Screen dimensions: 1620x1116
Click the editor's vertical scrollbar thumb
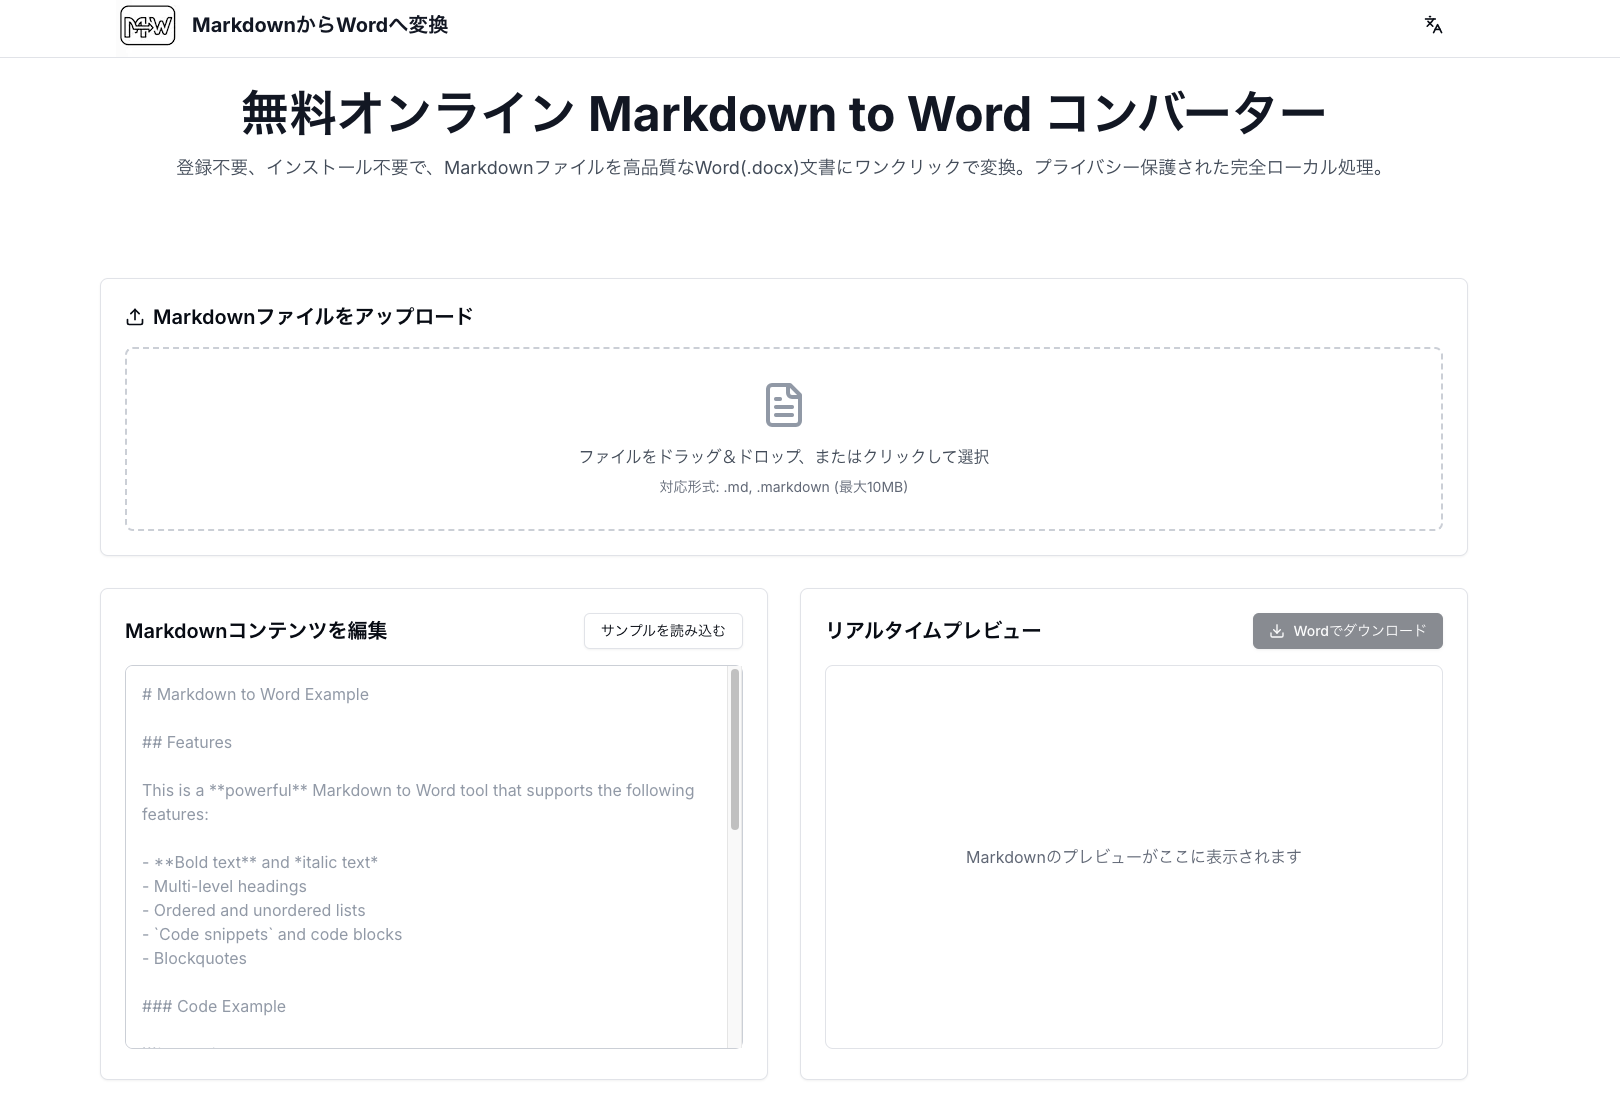[735, 750]
